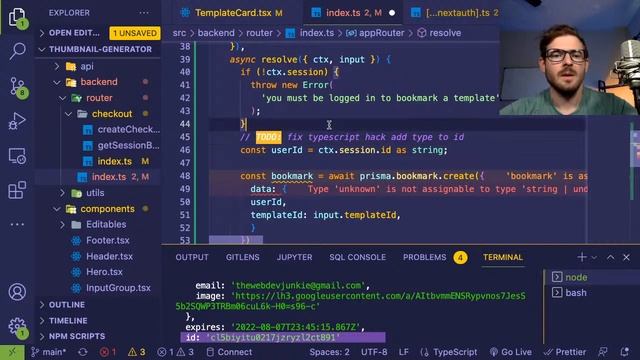This screenshot has width=640, height=360.
Task: Change end of line sequence LF
Action: coord(403,352)
